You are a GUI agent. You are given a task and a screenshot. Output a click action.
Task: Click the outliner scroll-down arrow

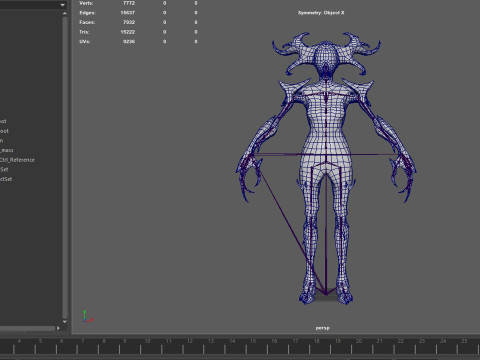click(65, 322)
